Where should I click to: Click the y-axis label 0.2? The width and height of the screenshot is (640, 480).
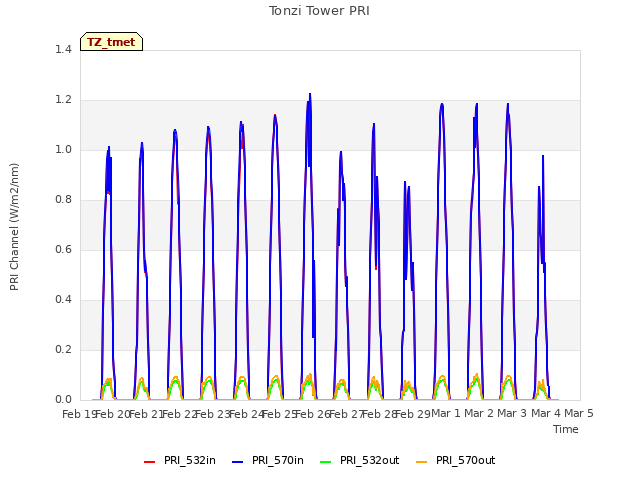tap(63, 349)
